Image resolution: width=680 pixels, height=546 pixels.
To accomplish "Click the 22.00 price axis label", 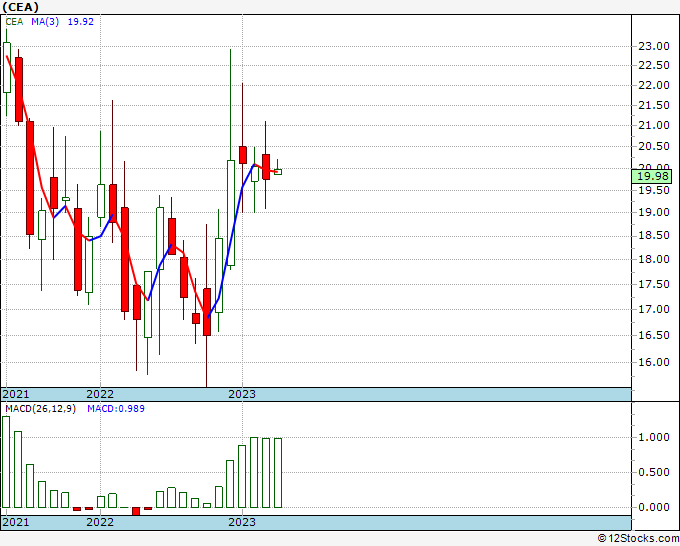I will pyautogui.click(x=654, y=85).
